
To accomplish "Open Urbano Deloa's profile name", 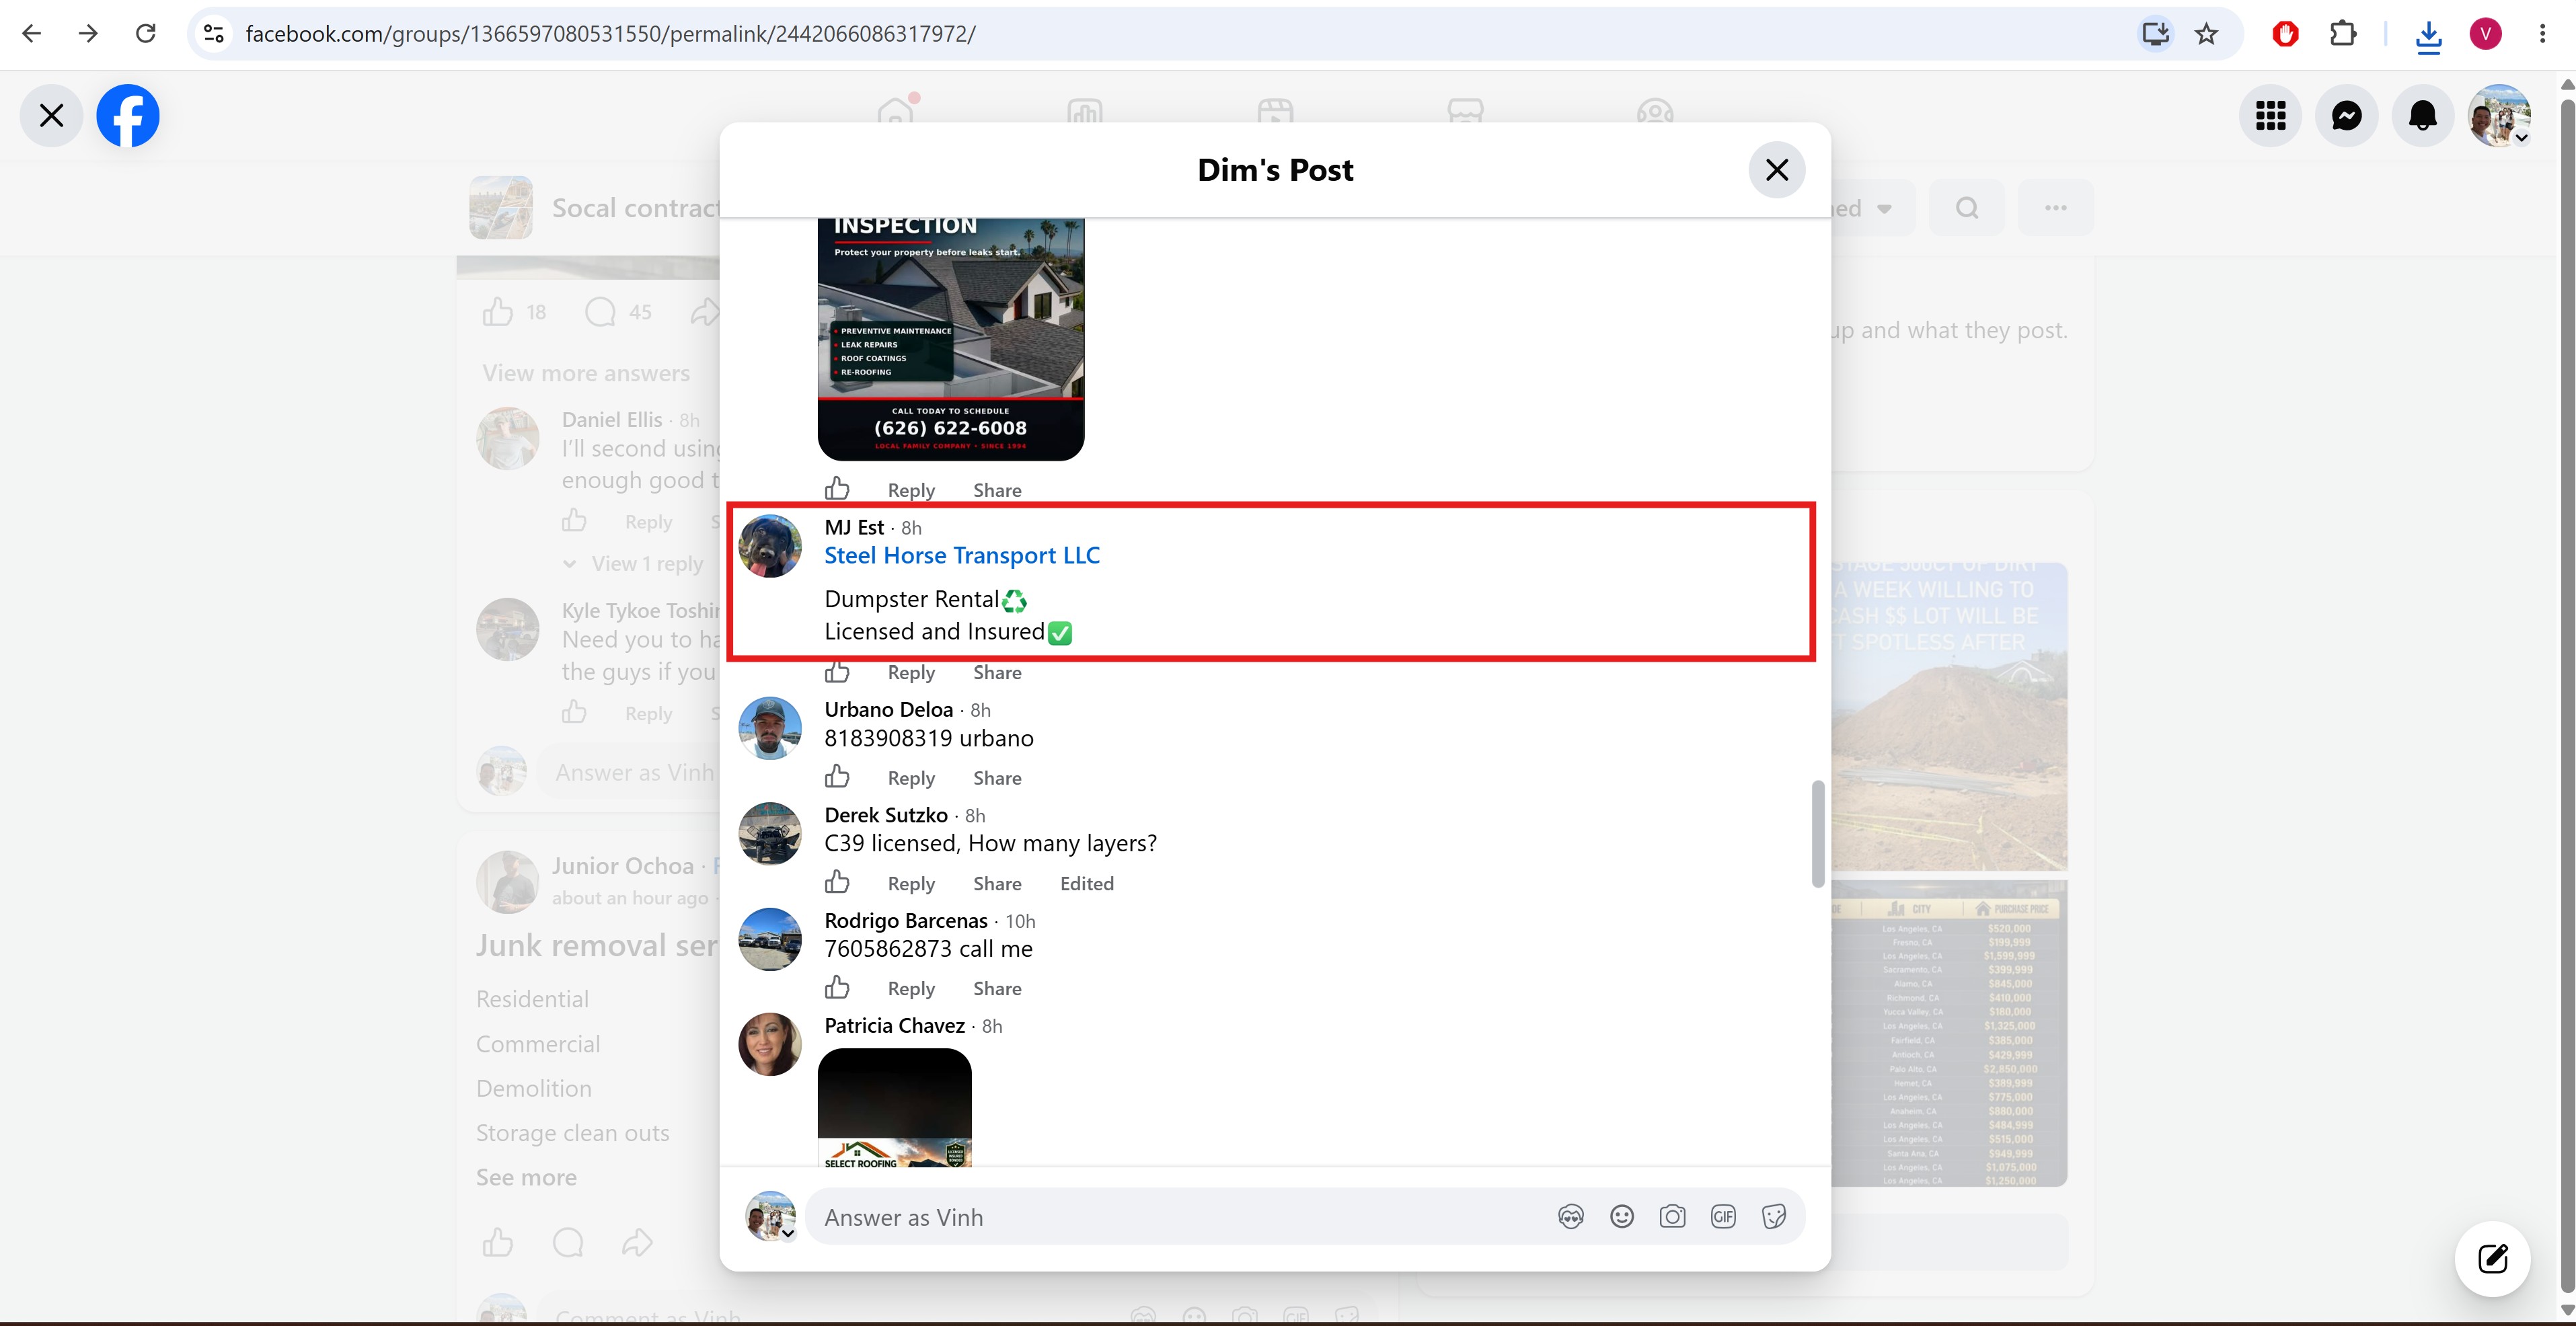I will [x=889, y=710].
